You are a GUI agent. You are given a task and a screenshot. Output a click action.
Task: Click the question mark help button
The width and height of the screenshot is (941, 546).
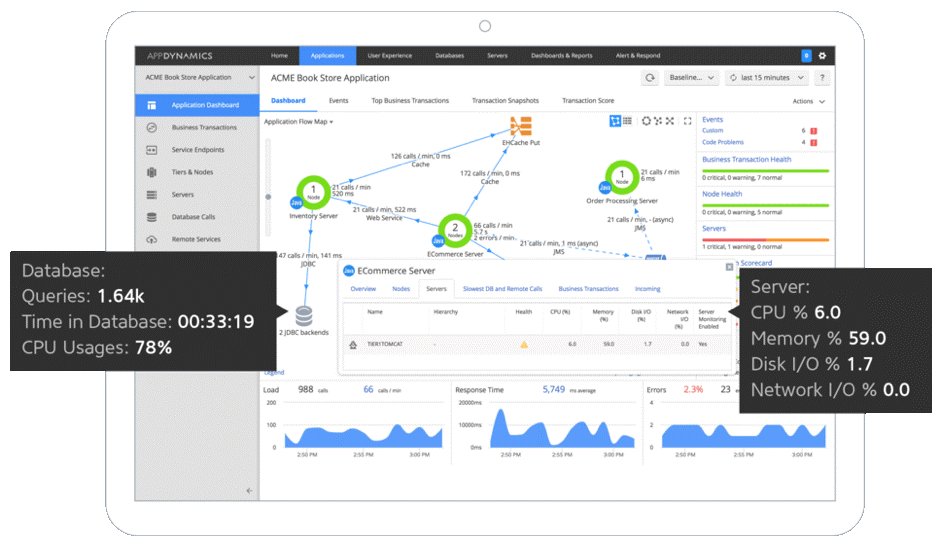click(822, 77)
